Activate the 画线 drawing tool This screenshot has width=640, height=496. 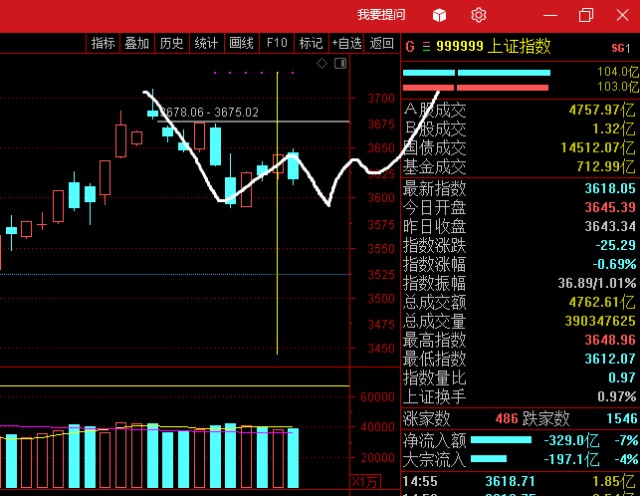coord(241,43)
